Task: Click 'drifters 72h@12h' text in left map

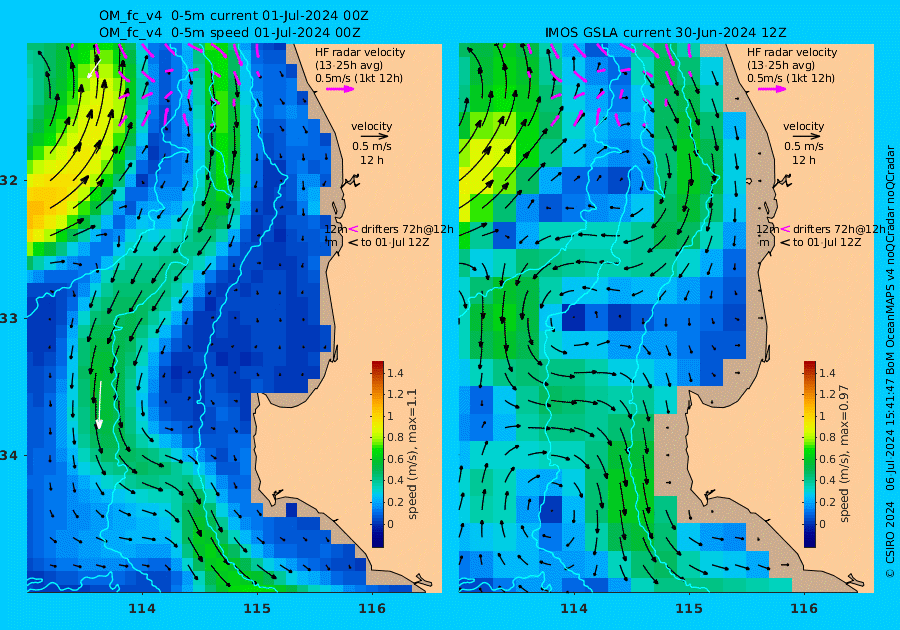Action: pyautogui.click(x=407, y=230)
